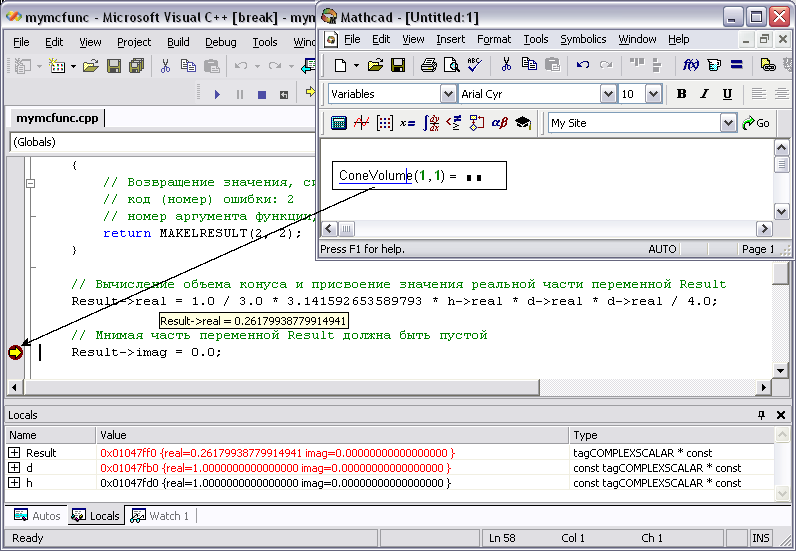Screen dimensions: 796x551
Task: Click New document icon in Mathcad toolbar
Action: coord(340,65)
